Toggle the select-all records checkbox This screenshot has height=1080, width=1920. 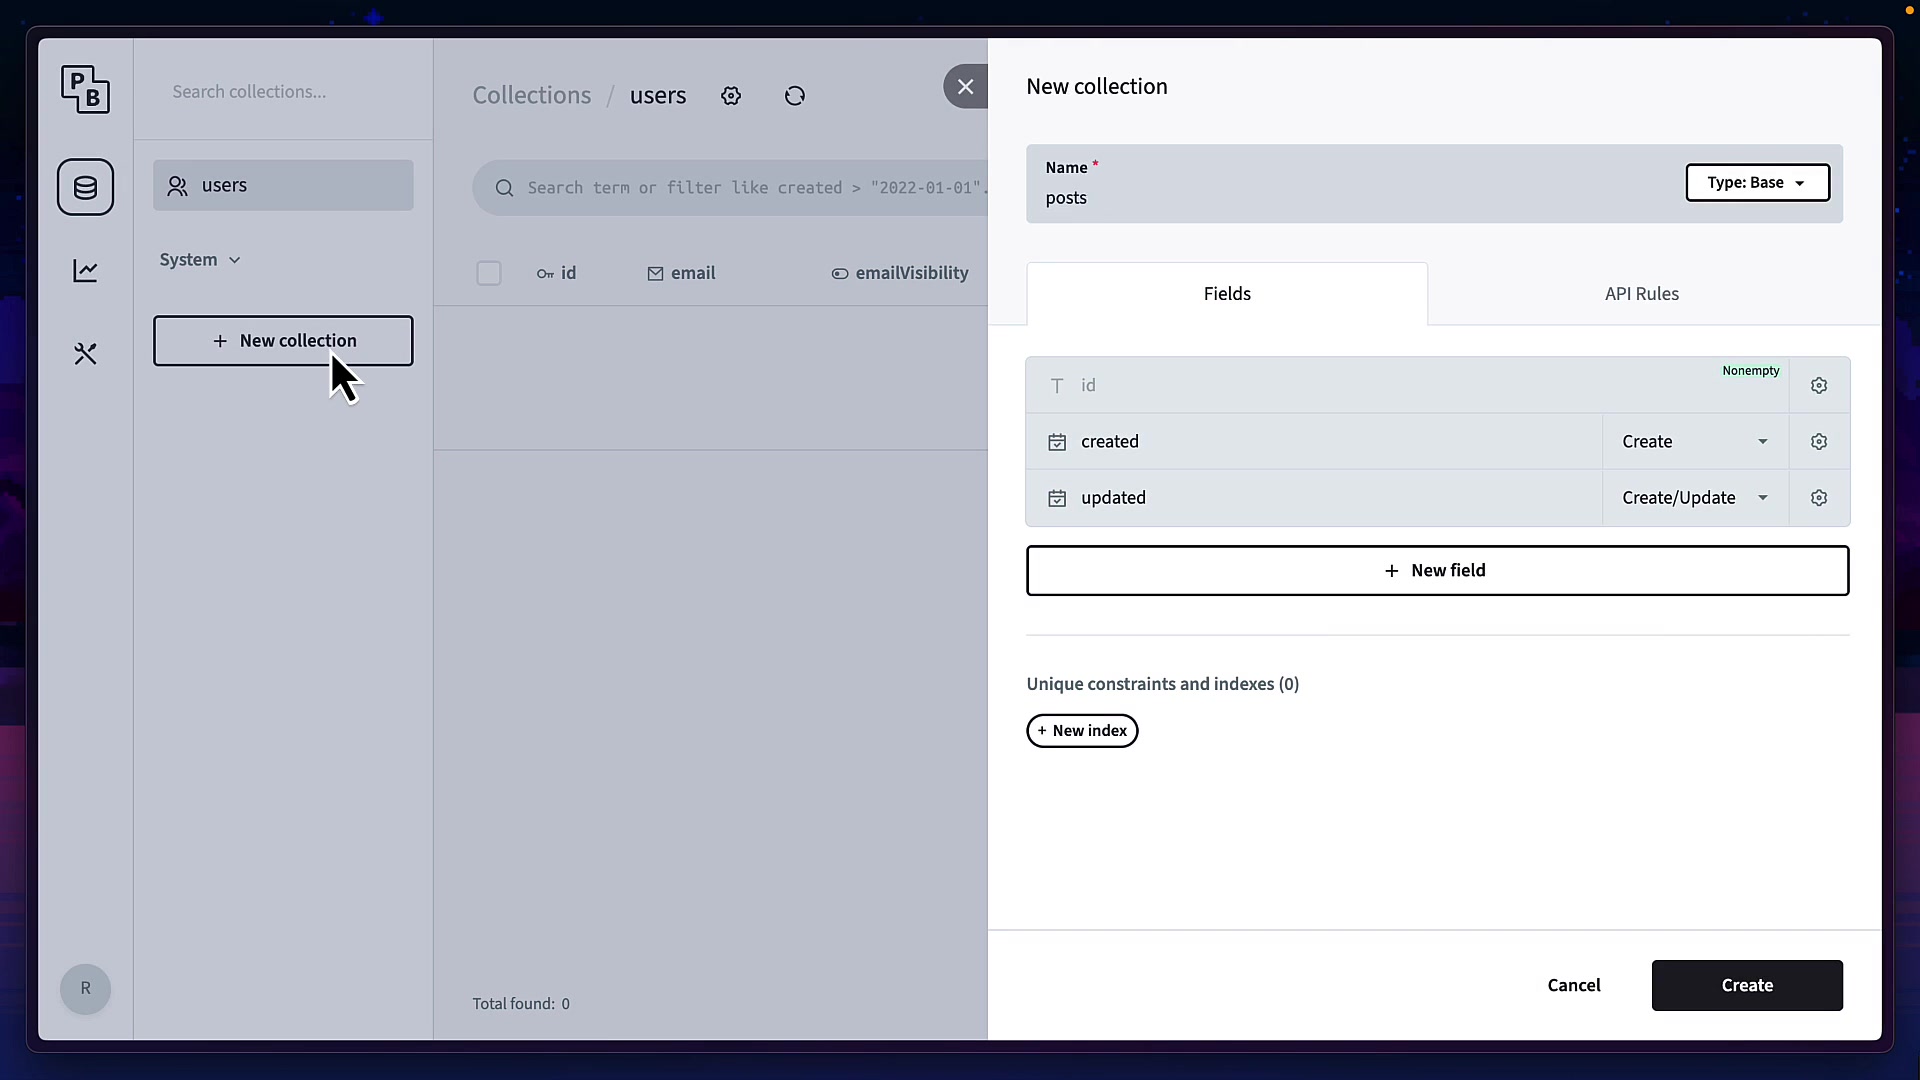point(489,272)
